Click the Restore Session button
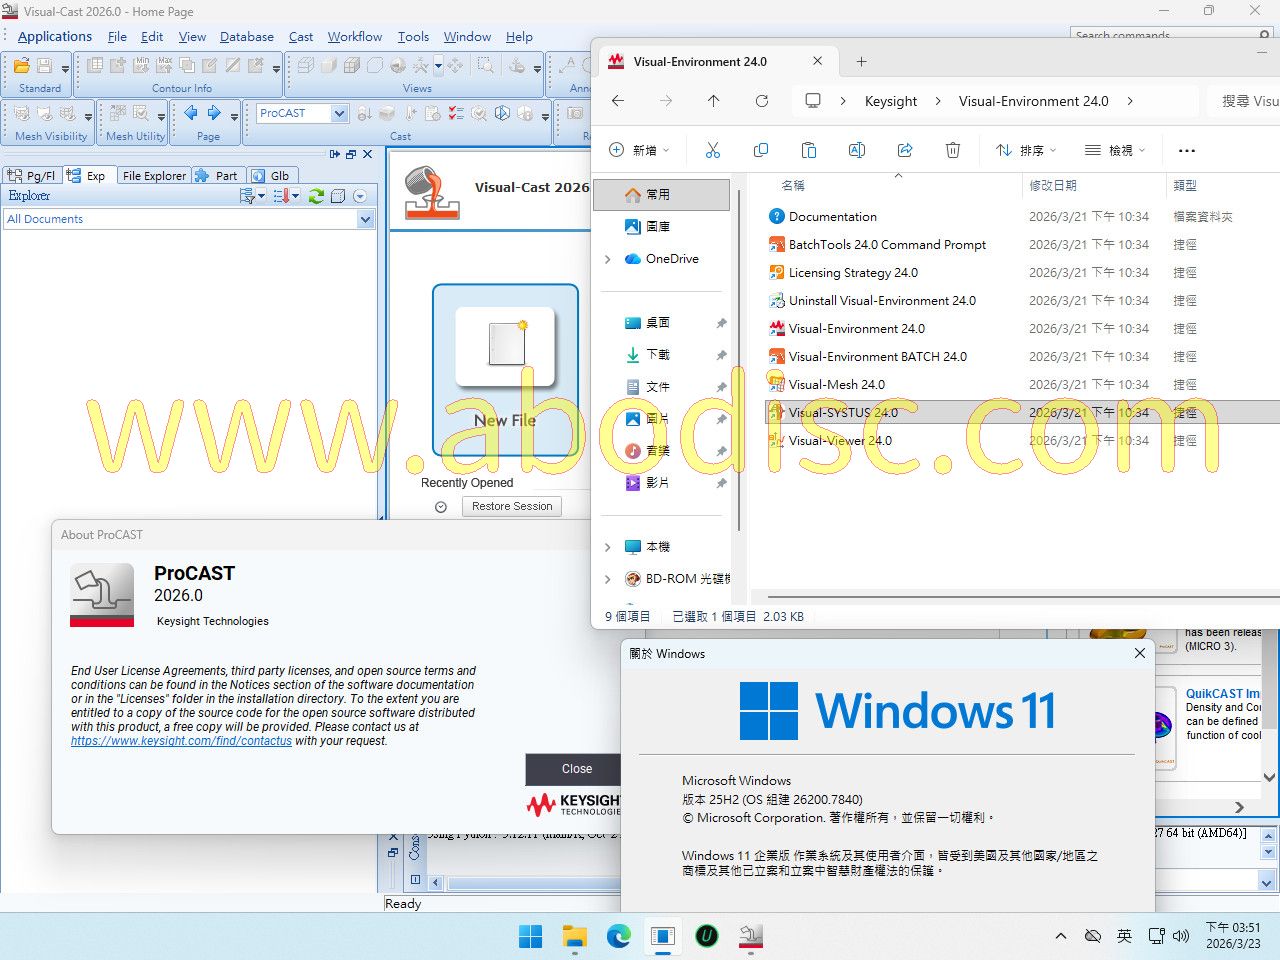This screenshot has height=960, width=1280. [511, 506]
